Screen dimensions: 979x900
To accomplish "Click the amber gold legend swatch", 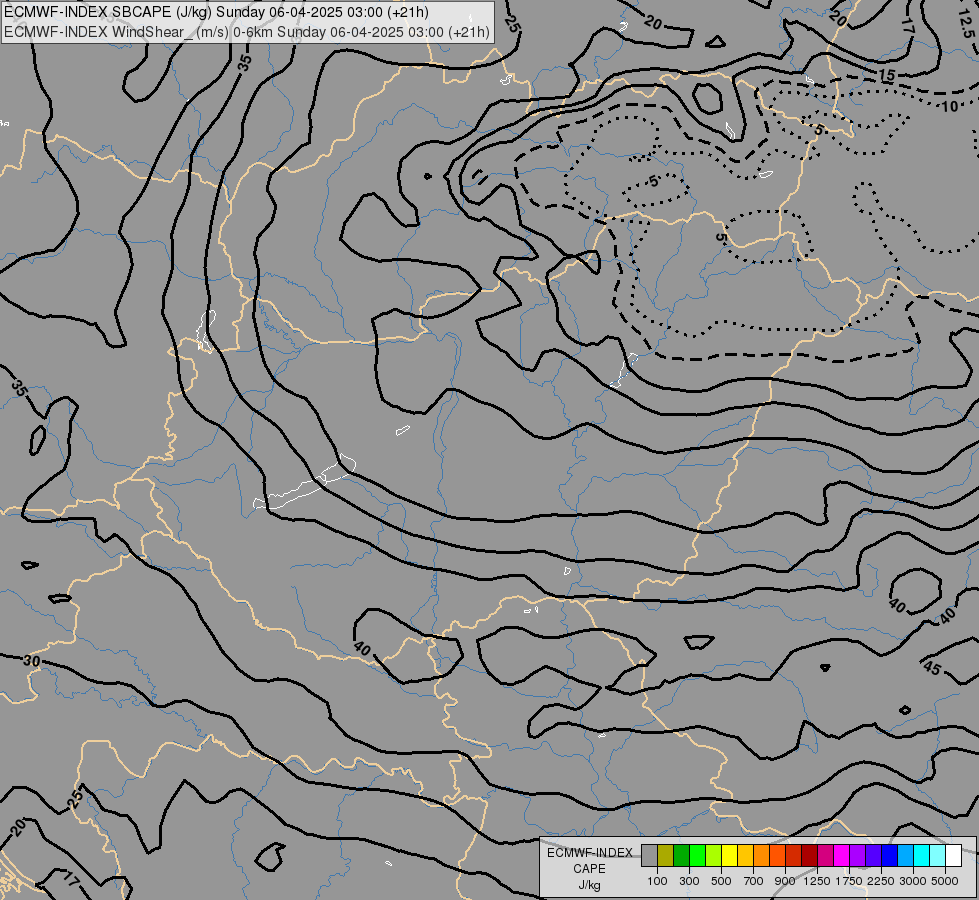I will pos(745,855).
